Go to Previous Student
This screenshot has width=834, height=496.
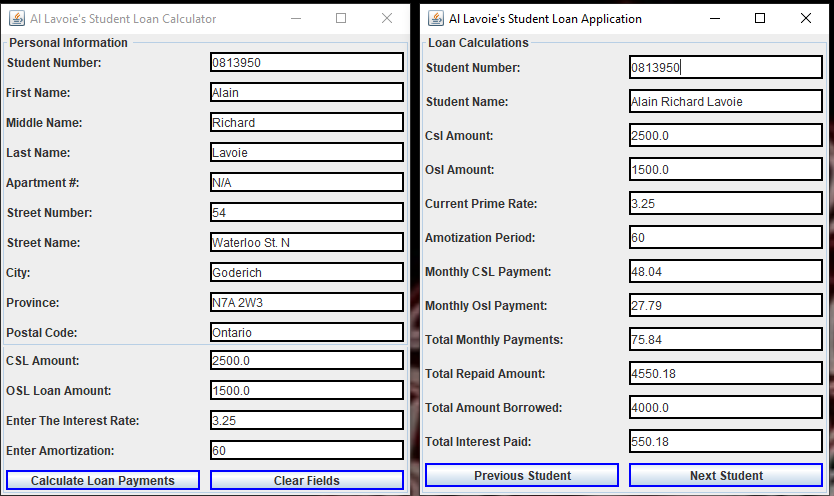click(x=522, y=475)
